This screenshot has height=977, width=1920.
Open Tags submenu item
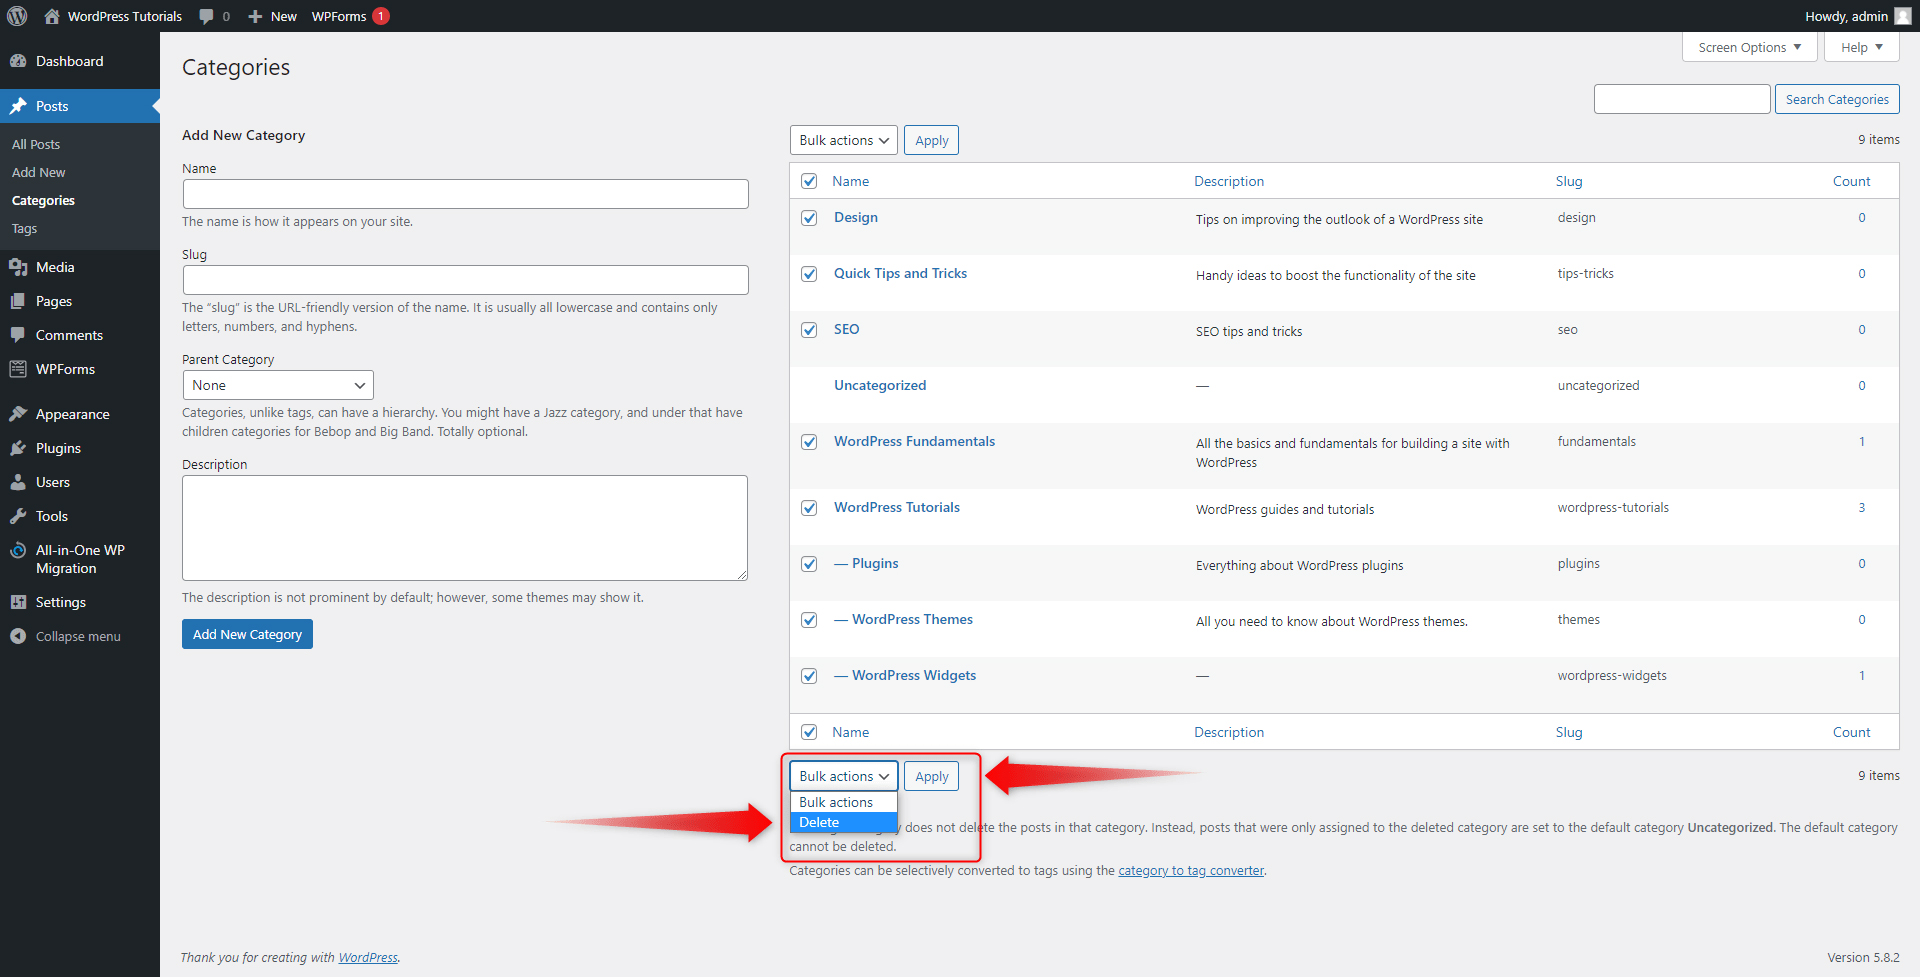point(24,228)
